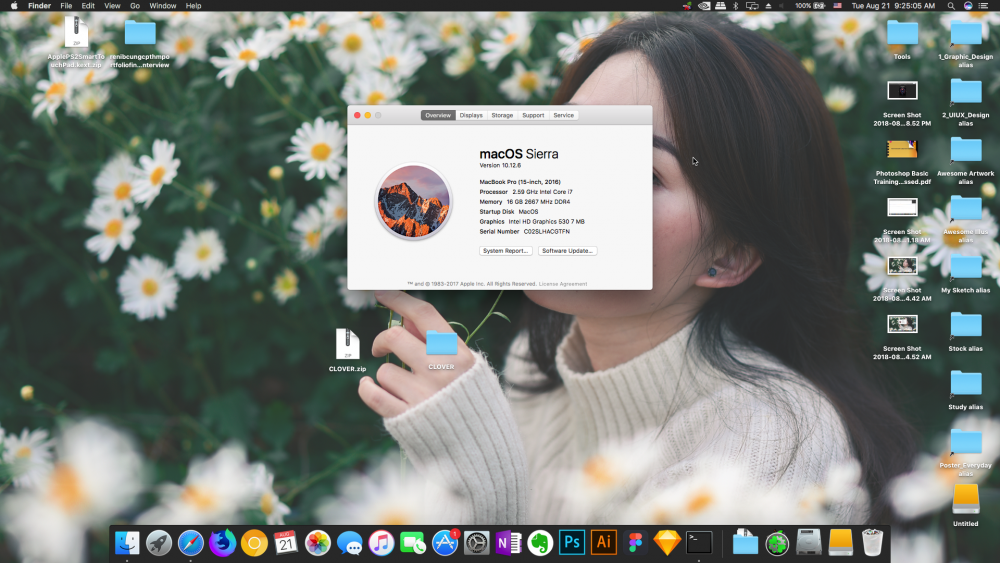The width and height of the screenshot is (1000, 563).
Task: Open Figma from the dock
Action: click(635, 543)
